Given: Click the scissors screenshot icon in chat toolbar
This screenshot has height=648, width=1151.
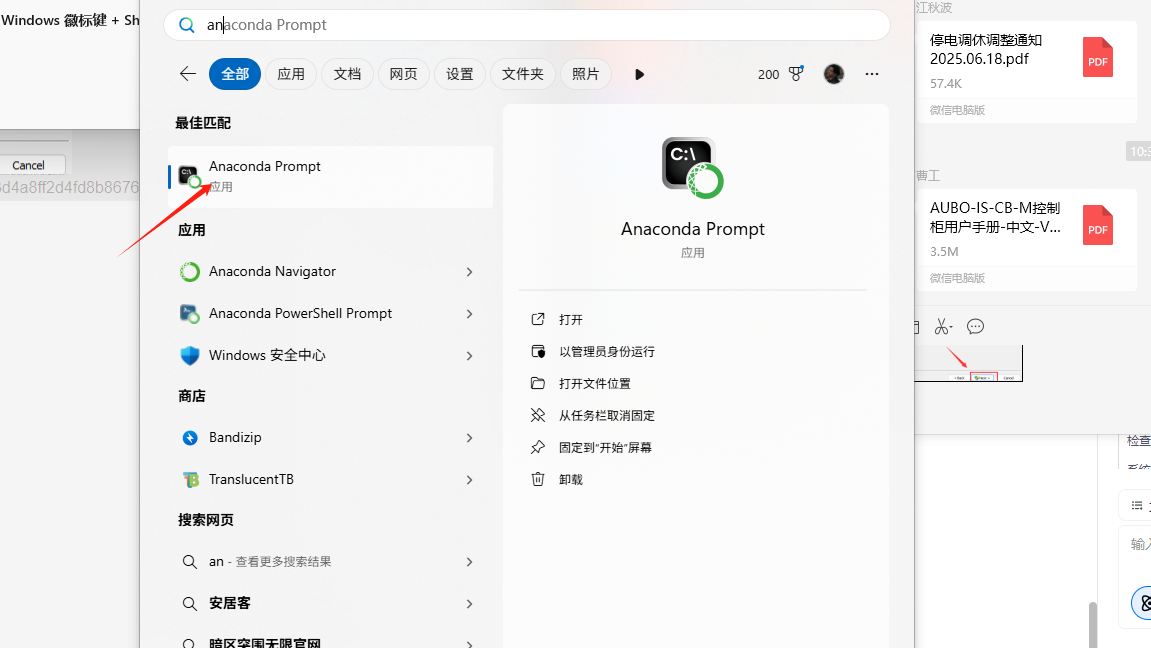Looking at the screenshot, I should click(x=943, y=327).
